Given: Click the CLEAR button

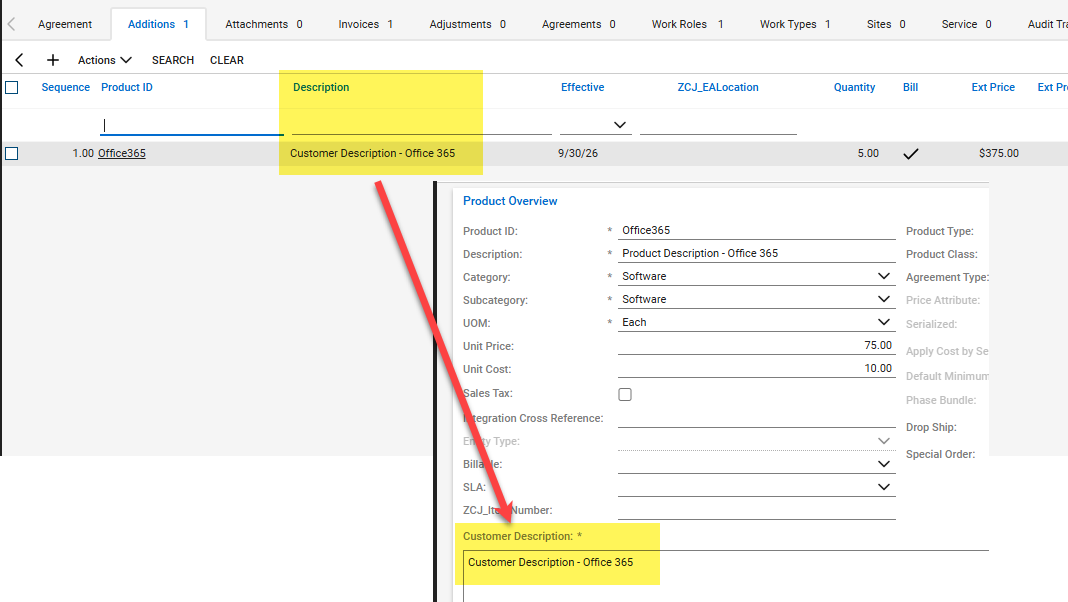Looking at the screenshot, I should 227,60.
